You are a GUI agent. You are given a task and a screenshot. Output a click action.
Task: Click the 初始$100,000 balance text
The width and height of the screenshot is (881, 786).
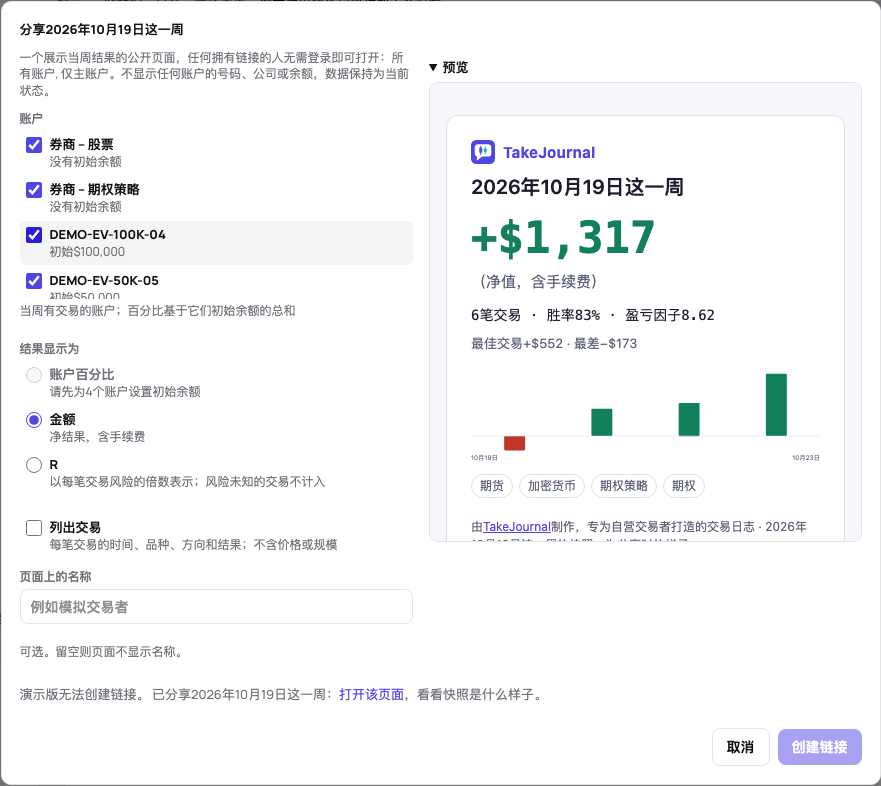[87, 252]
